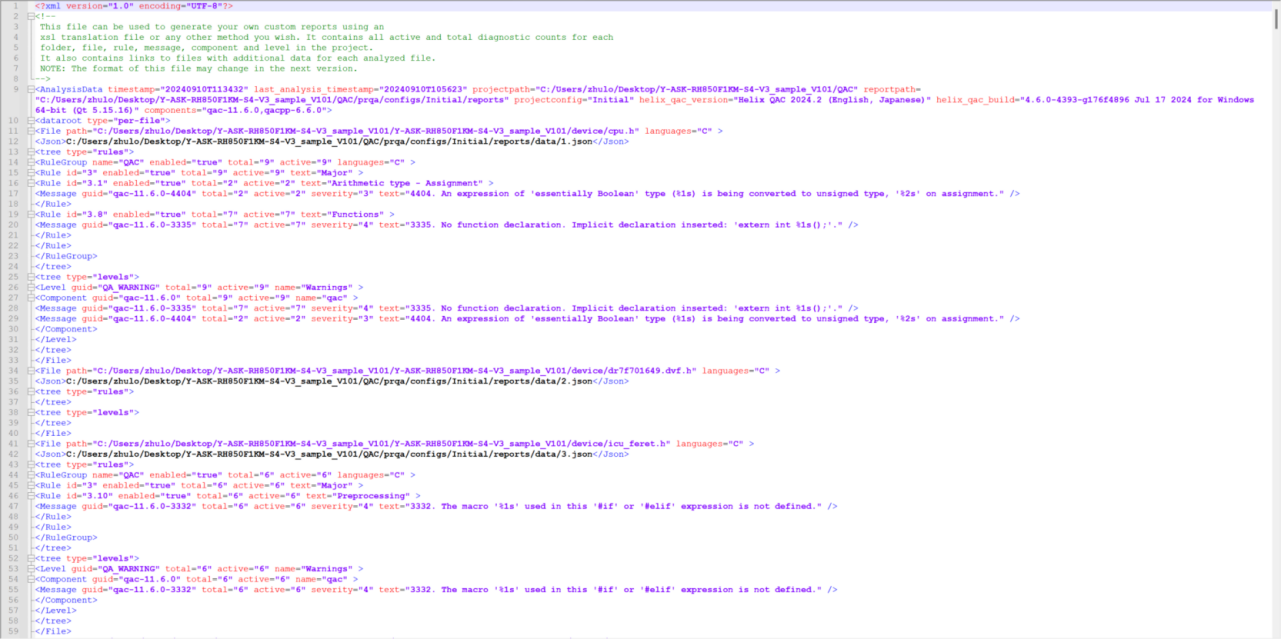Collapse the RuleGroup fold marker on line 14

click(x=31, y=162)
